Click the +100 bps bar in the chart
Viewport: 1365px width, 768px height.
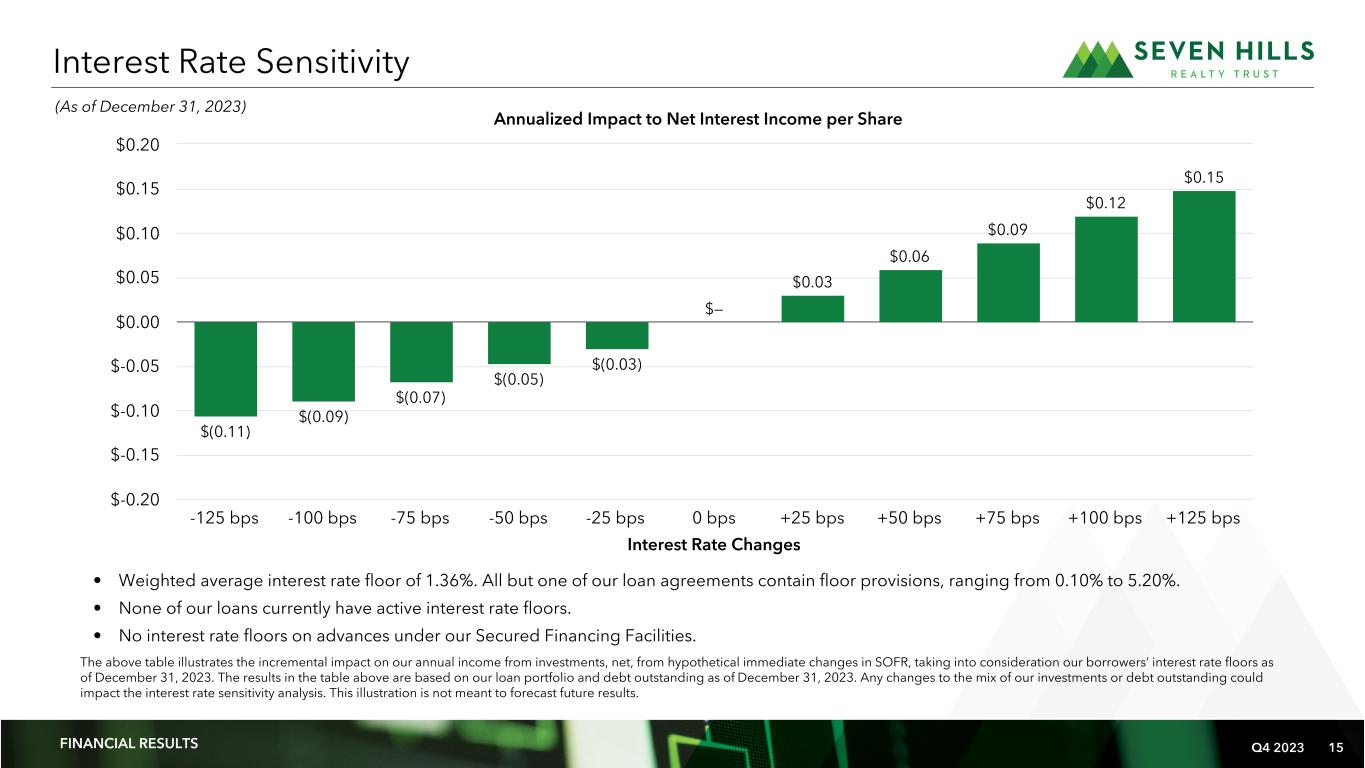[1105, 269]
